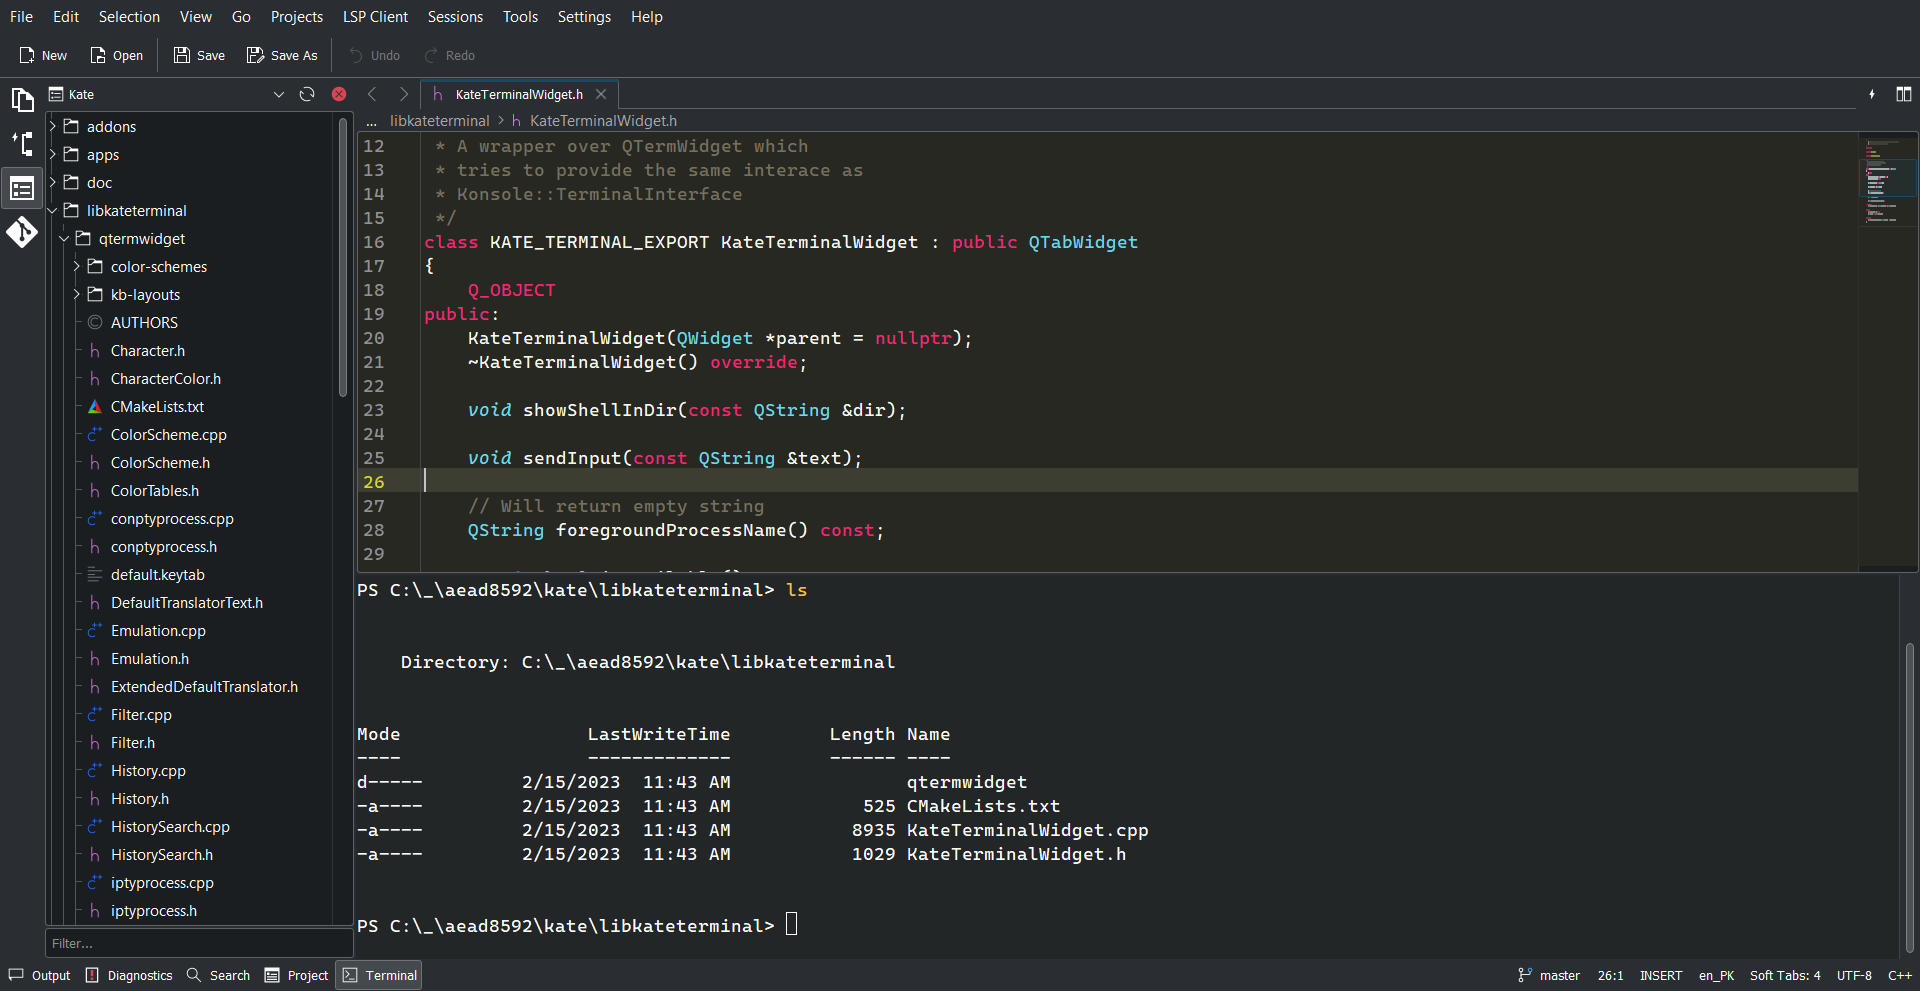Select the CMakeLists.txt file

(x=157, y=406)
